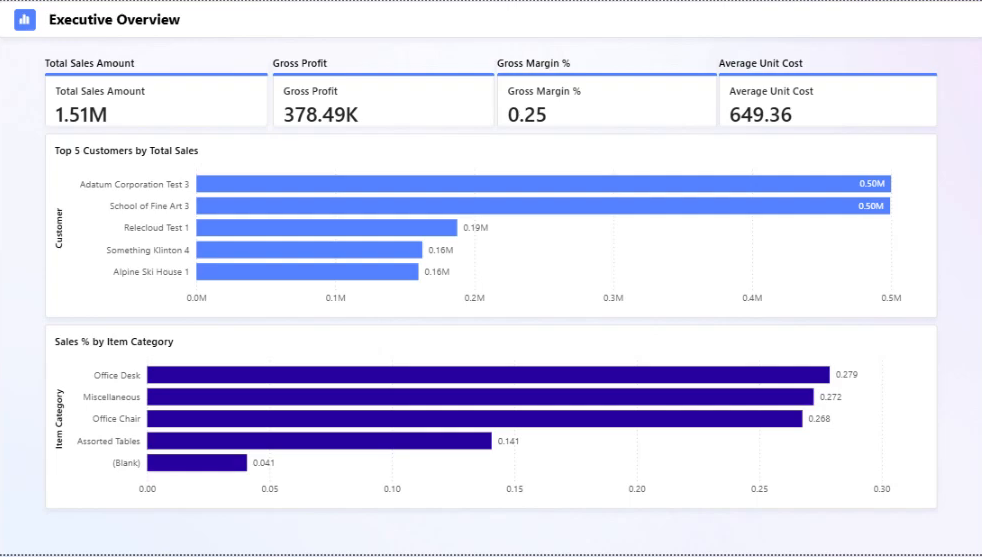The image size is (982, 557).
Task: Click the Executive Overview page title
Action: click(x=115, y=19)
